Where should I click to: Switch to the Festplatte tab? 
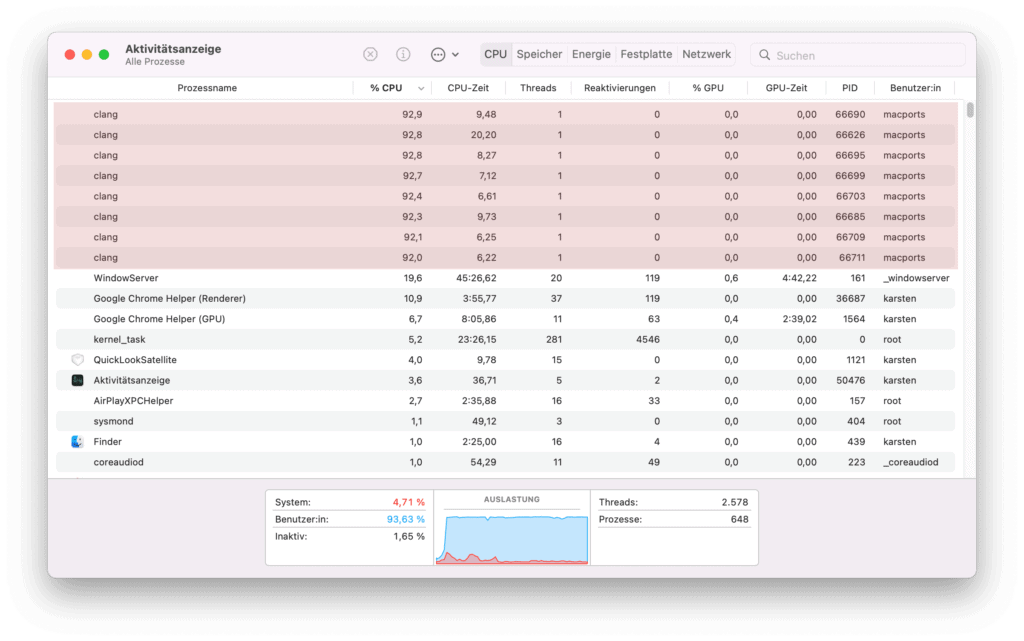coord(646,54)
